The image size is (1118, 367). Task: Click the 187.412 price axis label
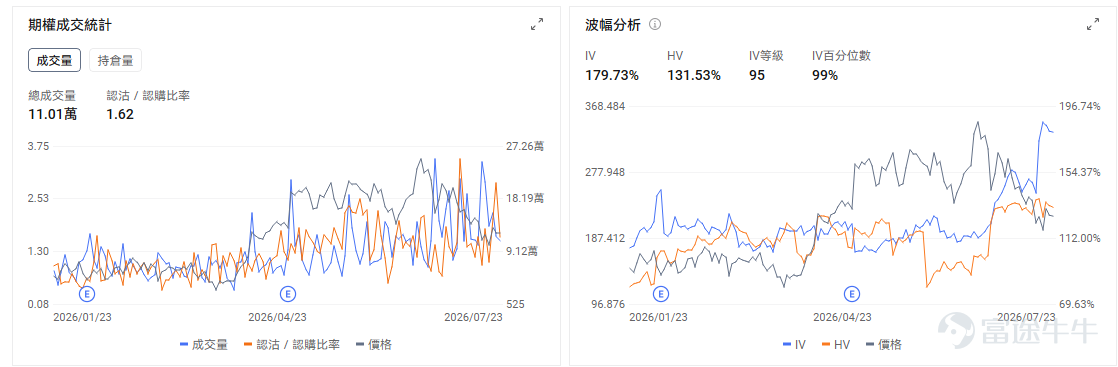point(605,238)
